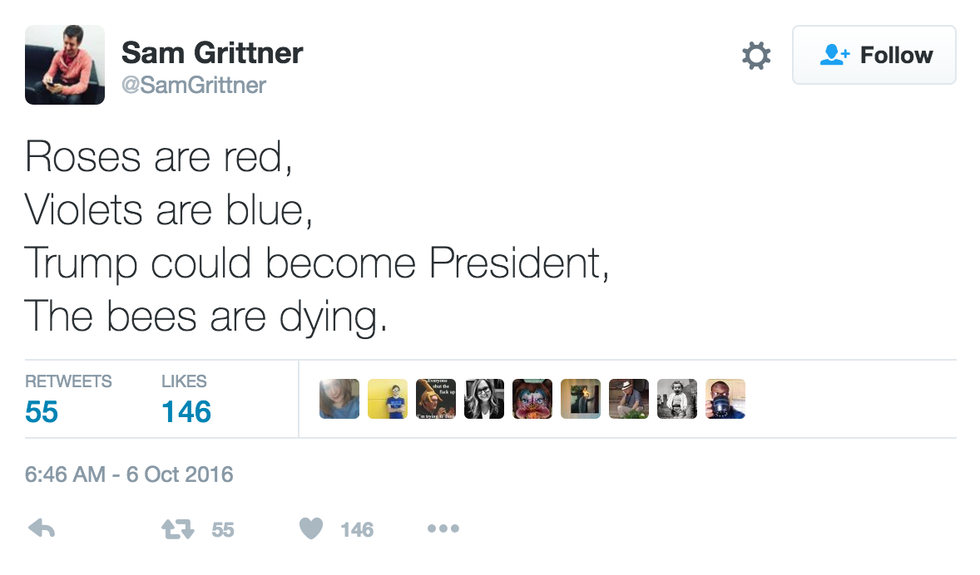View the list of 55 retweets
This screenshot has height=575, width=980.
[x=68, y=399]
